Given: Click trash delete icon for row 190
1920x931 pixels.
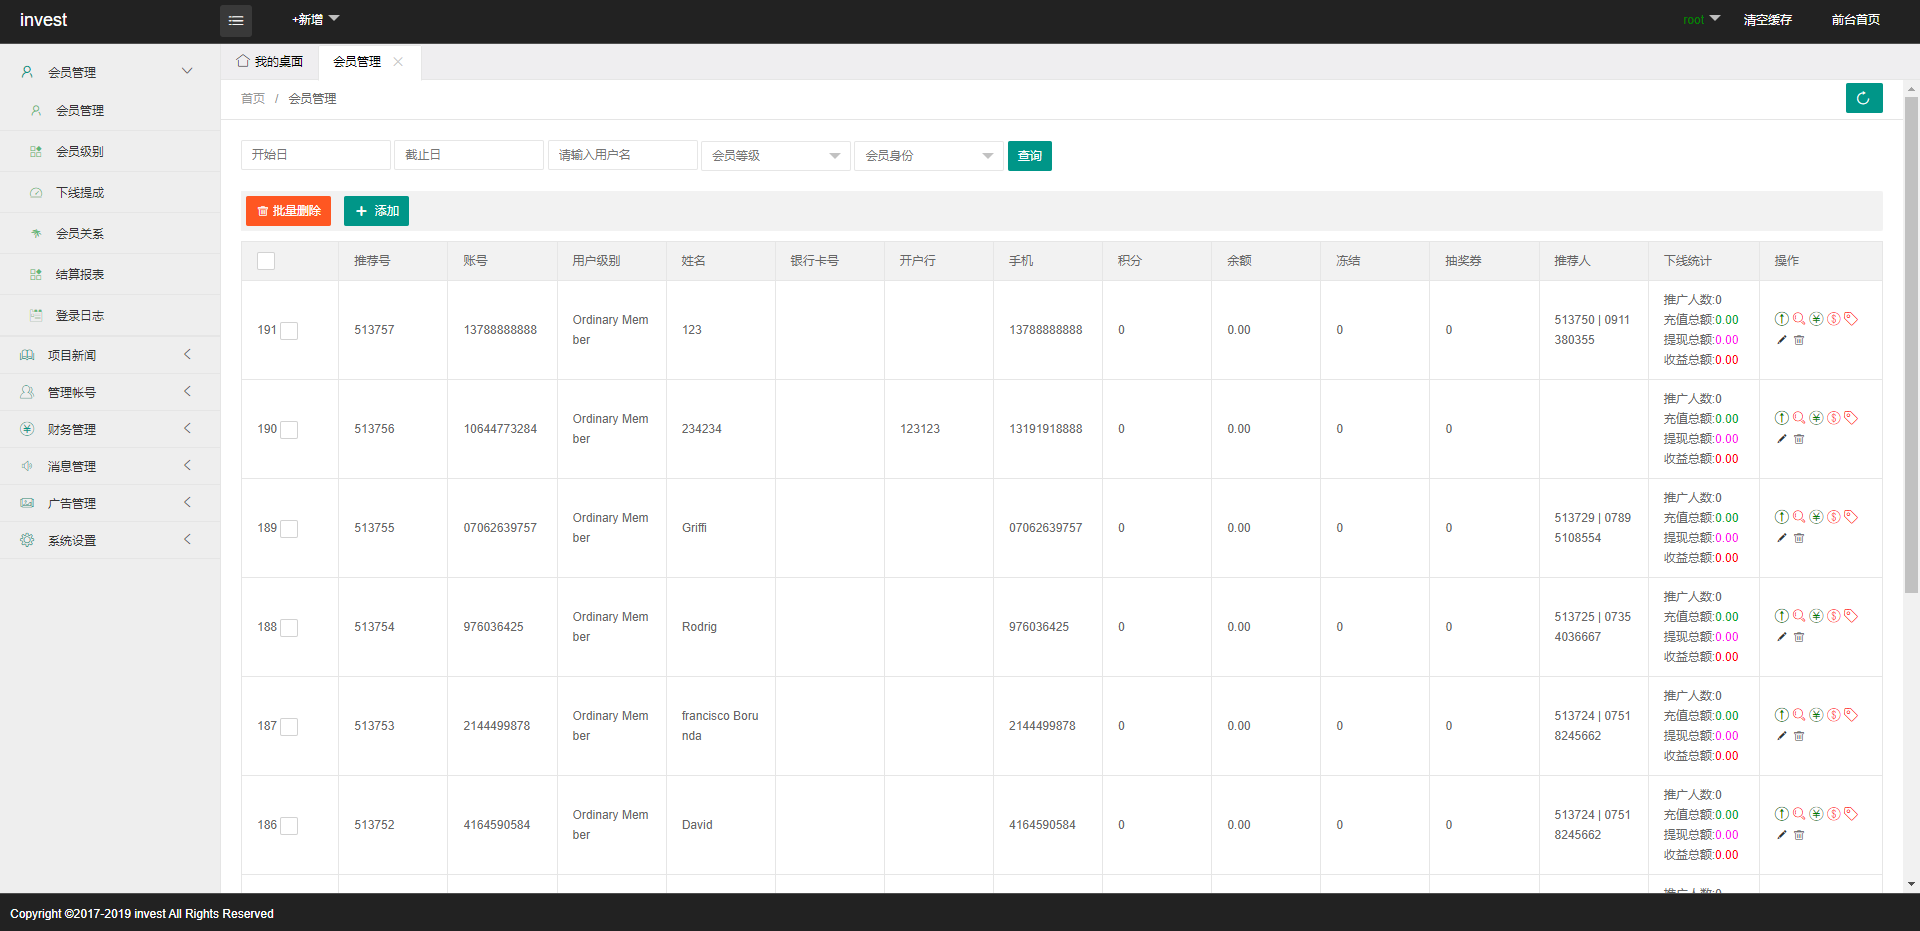Looking at the screenshot, I should point(1799,439).
